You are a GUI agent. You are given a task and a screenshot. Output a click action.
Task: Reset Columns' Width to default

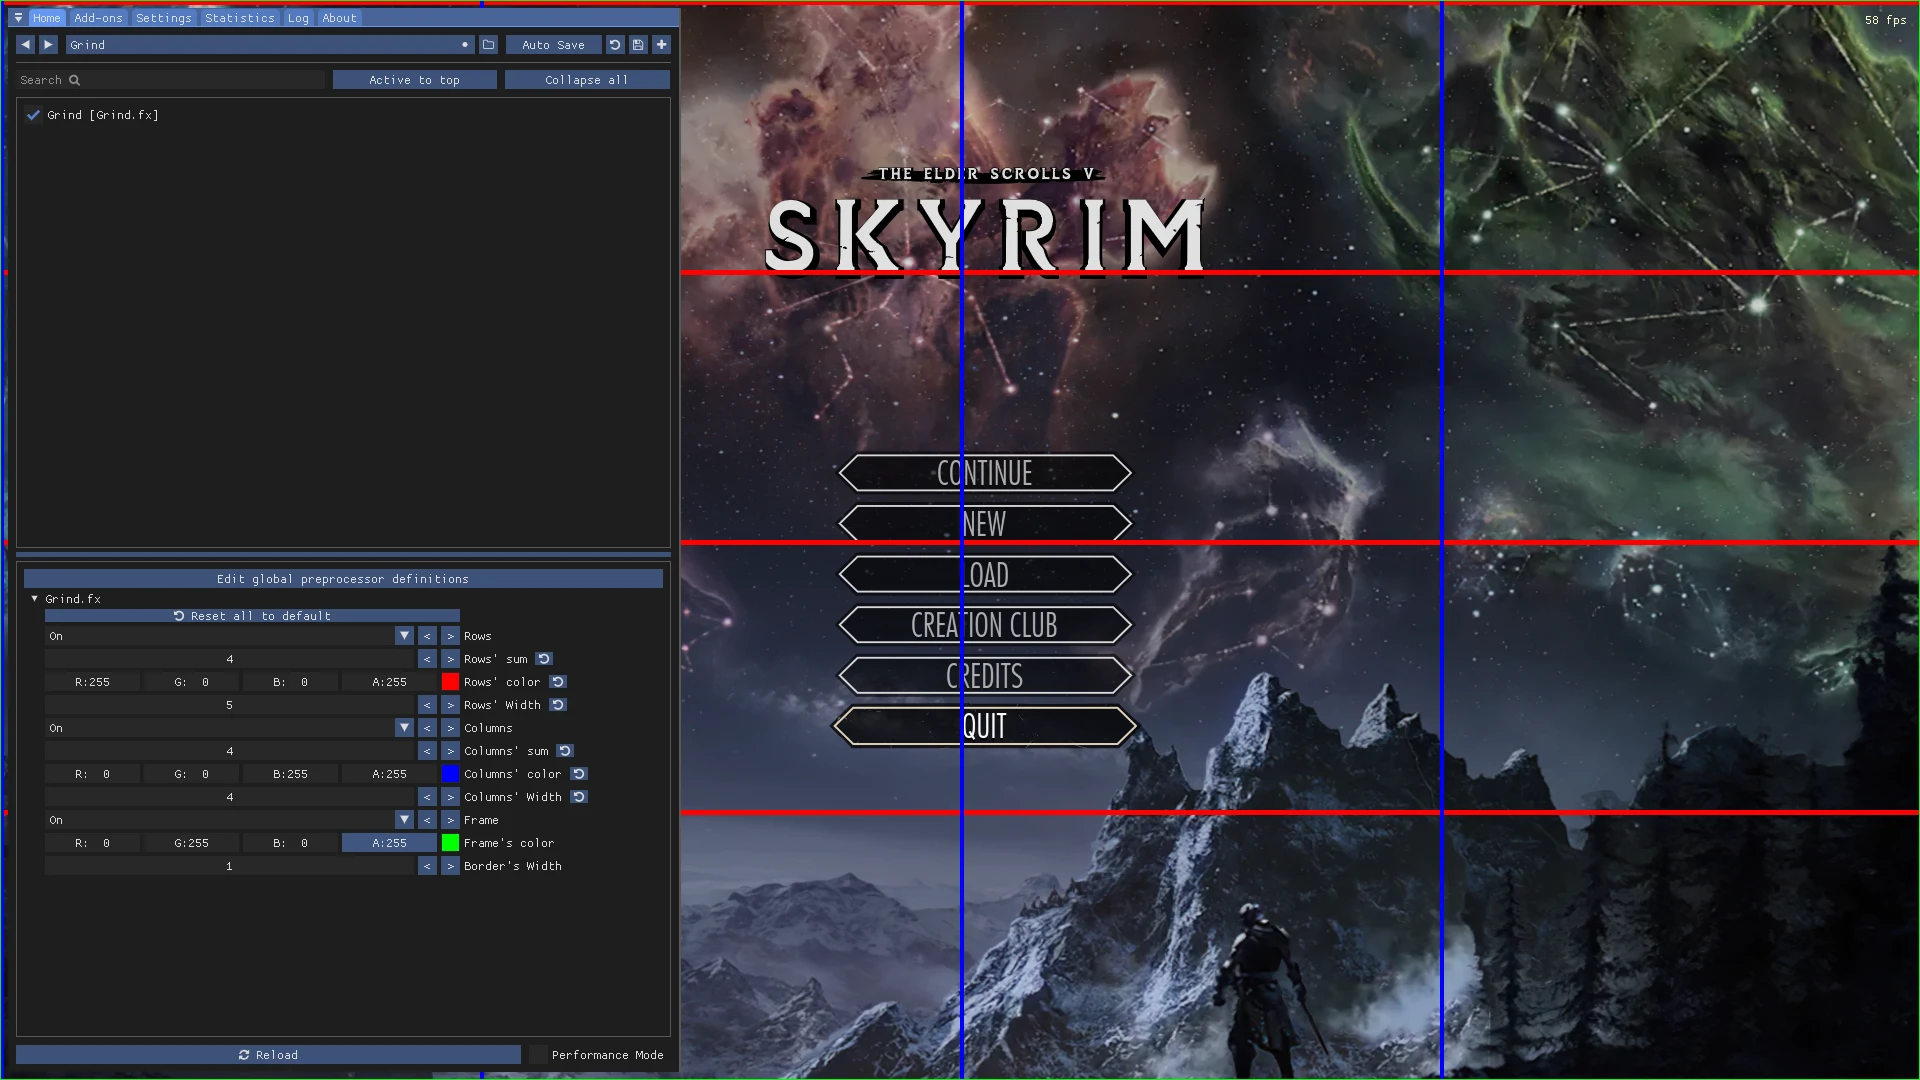coord(579,797)
